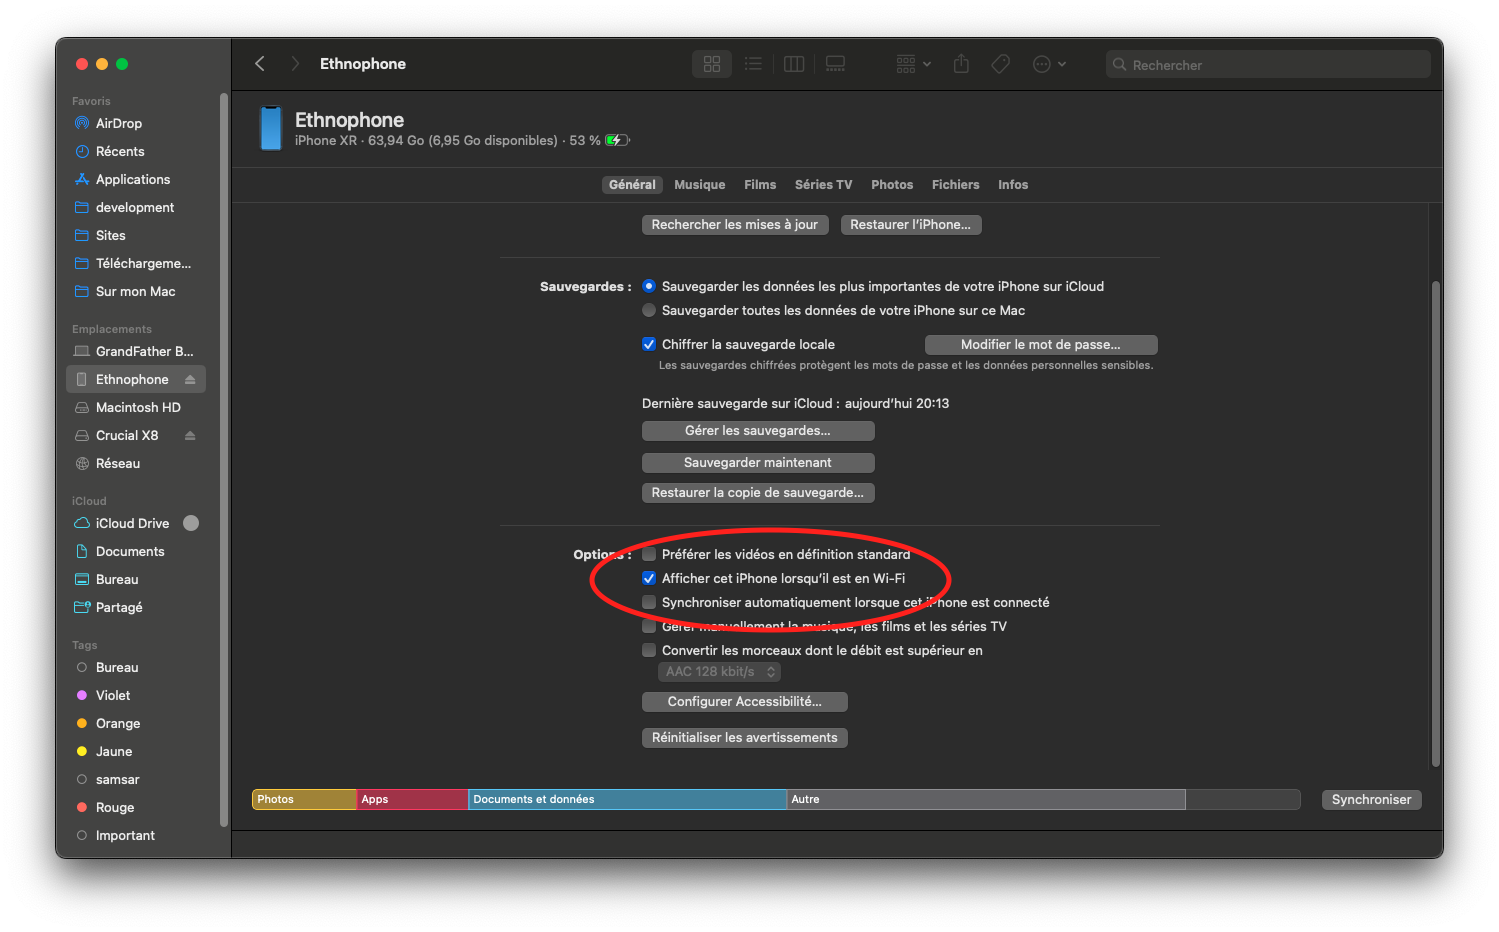The width and height of the screenshot is (1499, 932).
Task: Click the Share toolbar icon
Action: (961, 64)
